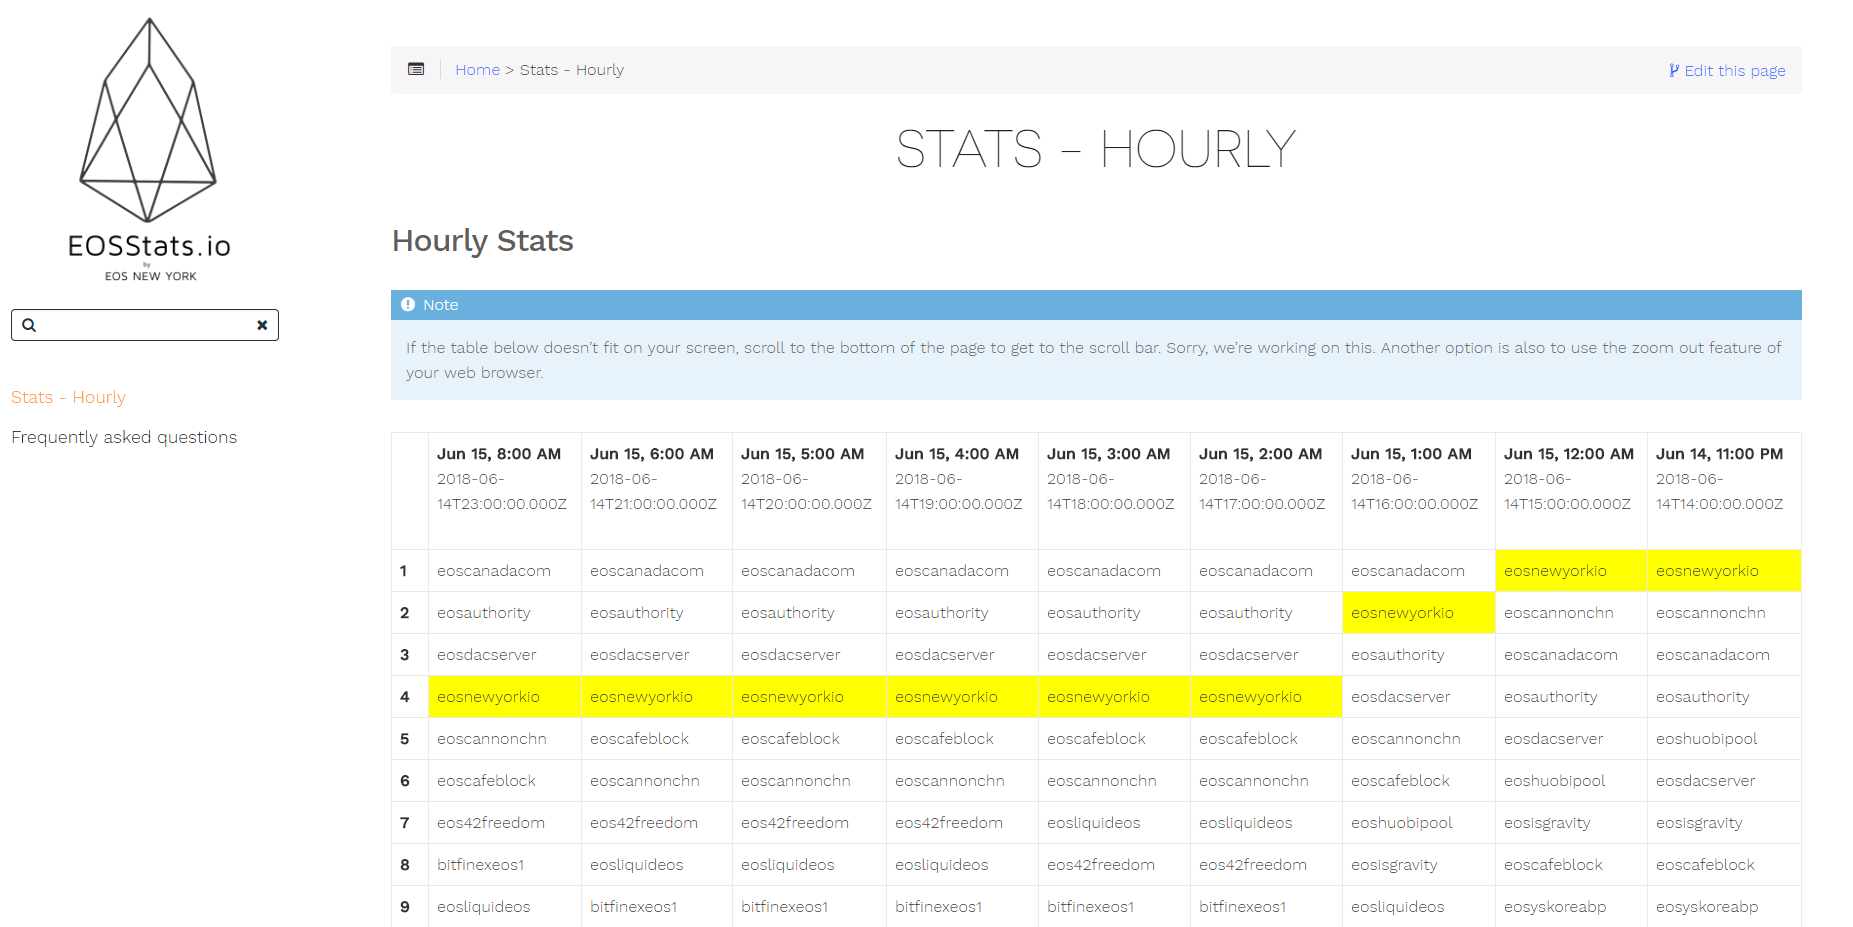This screenshot has height=927, width=1853.
Task: Click eosdacserver in the Jun 15, 8:00 AM column
Action: point(487,655)
